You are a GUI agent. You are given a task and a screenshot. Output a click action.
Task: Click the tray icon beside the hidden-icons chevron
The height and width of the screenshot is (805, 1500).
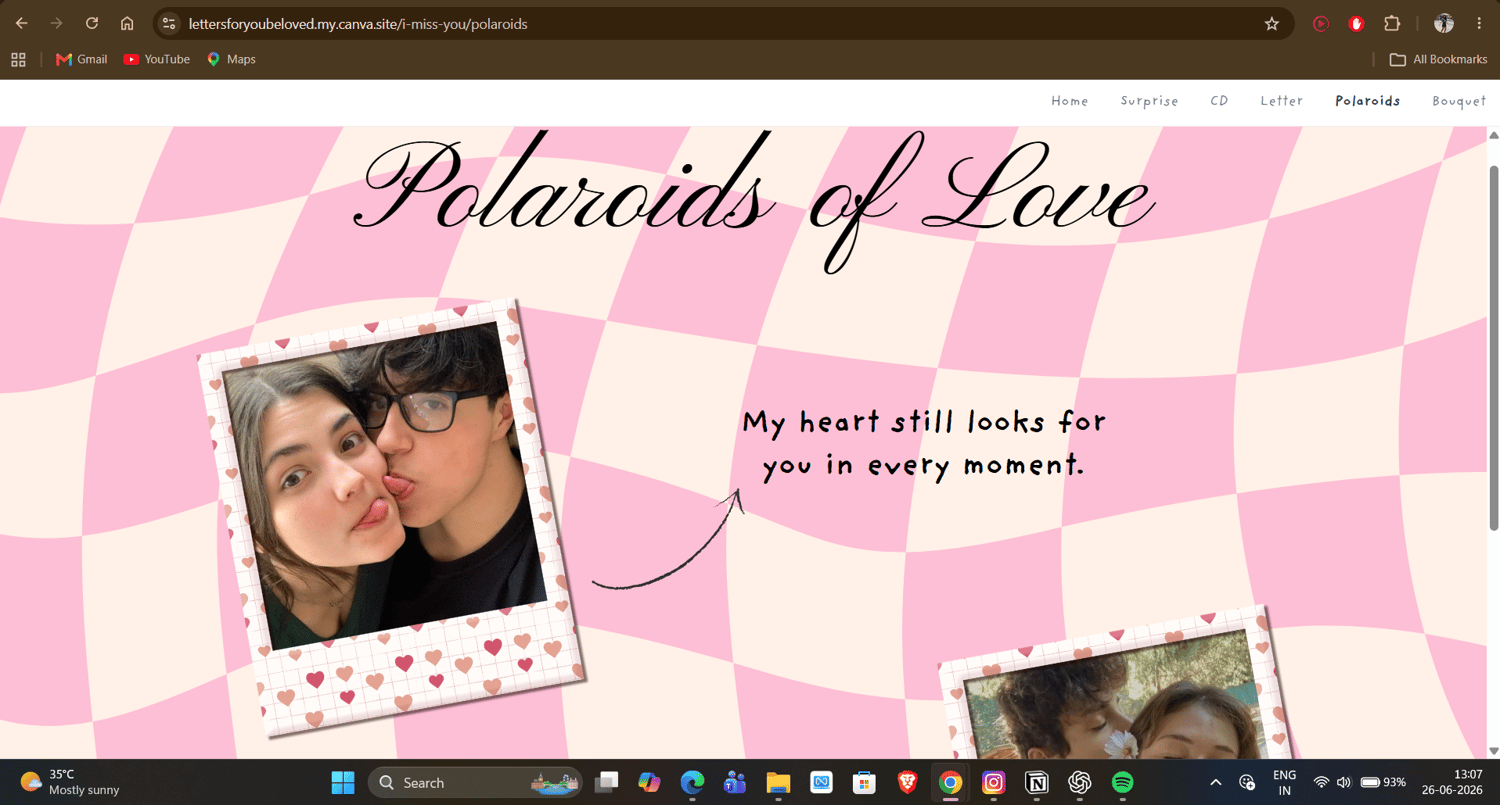coord(1247,782)
